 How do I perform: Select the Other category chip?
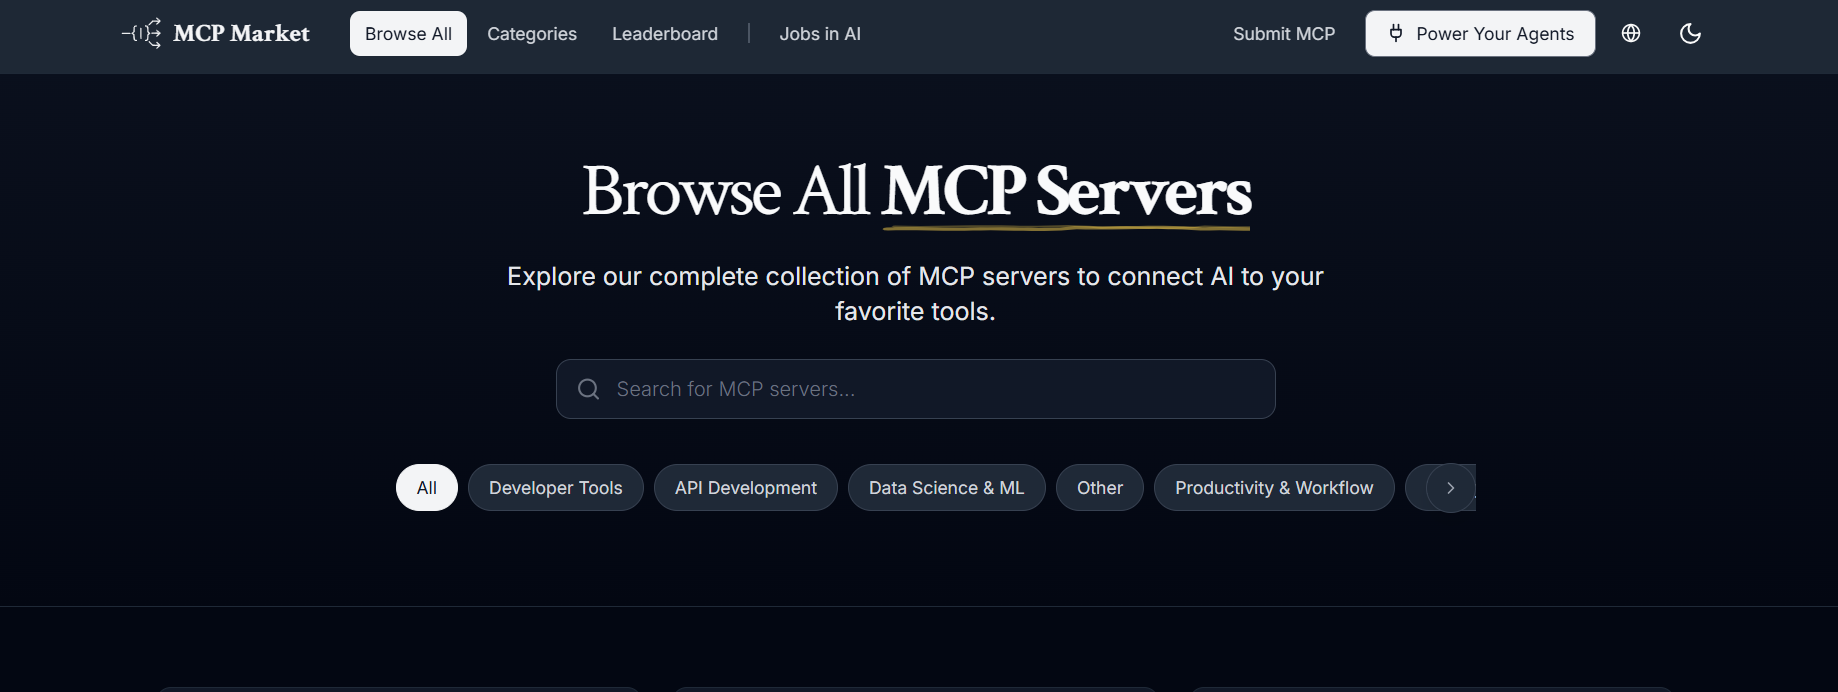click(x=1100, y=488)
